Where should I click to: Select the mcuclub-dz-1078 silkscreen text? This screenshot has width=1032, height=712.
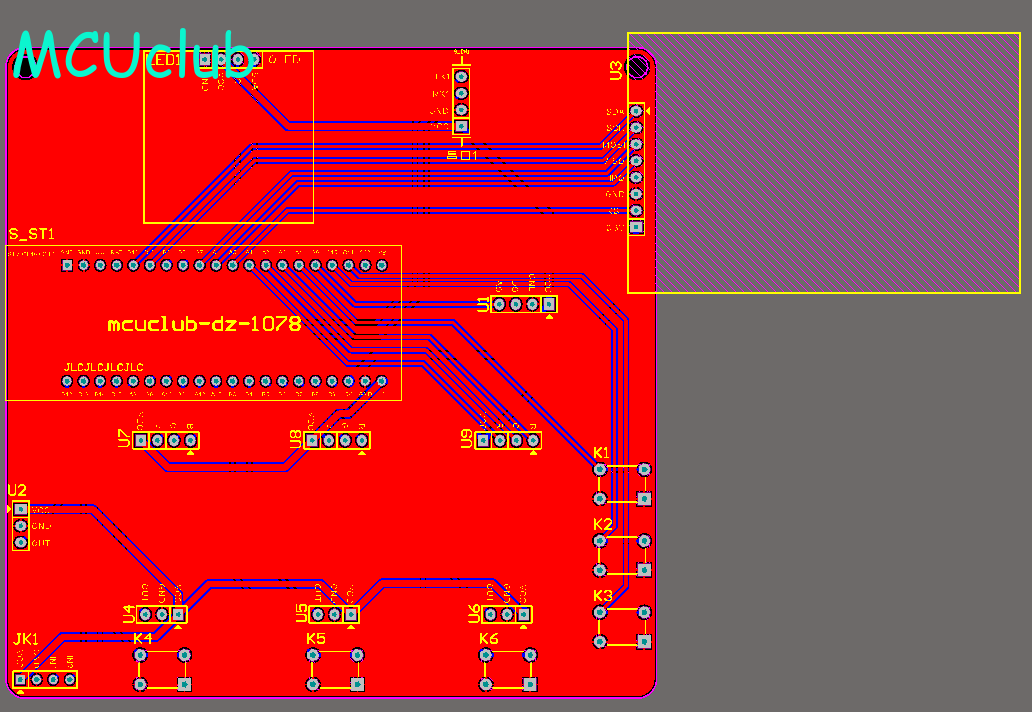pos(204,324)
